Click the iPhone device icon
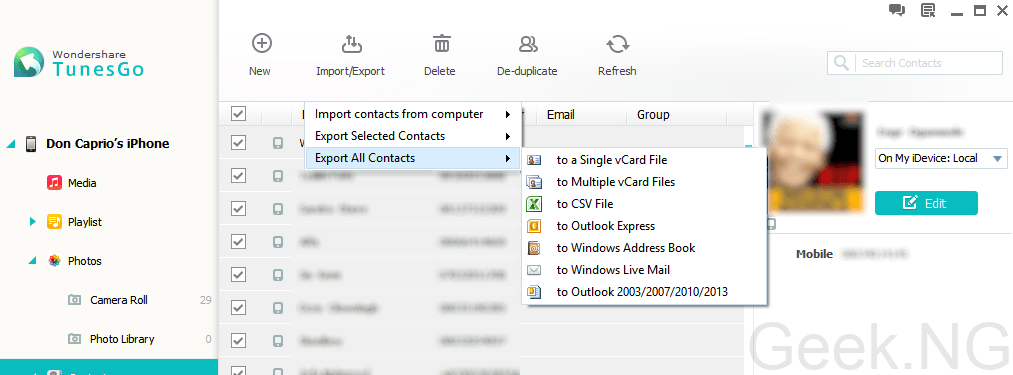The height and width of the screenshot is (375, 1013). [30, 144]
